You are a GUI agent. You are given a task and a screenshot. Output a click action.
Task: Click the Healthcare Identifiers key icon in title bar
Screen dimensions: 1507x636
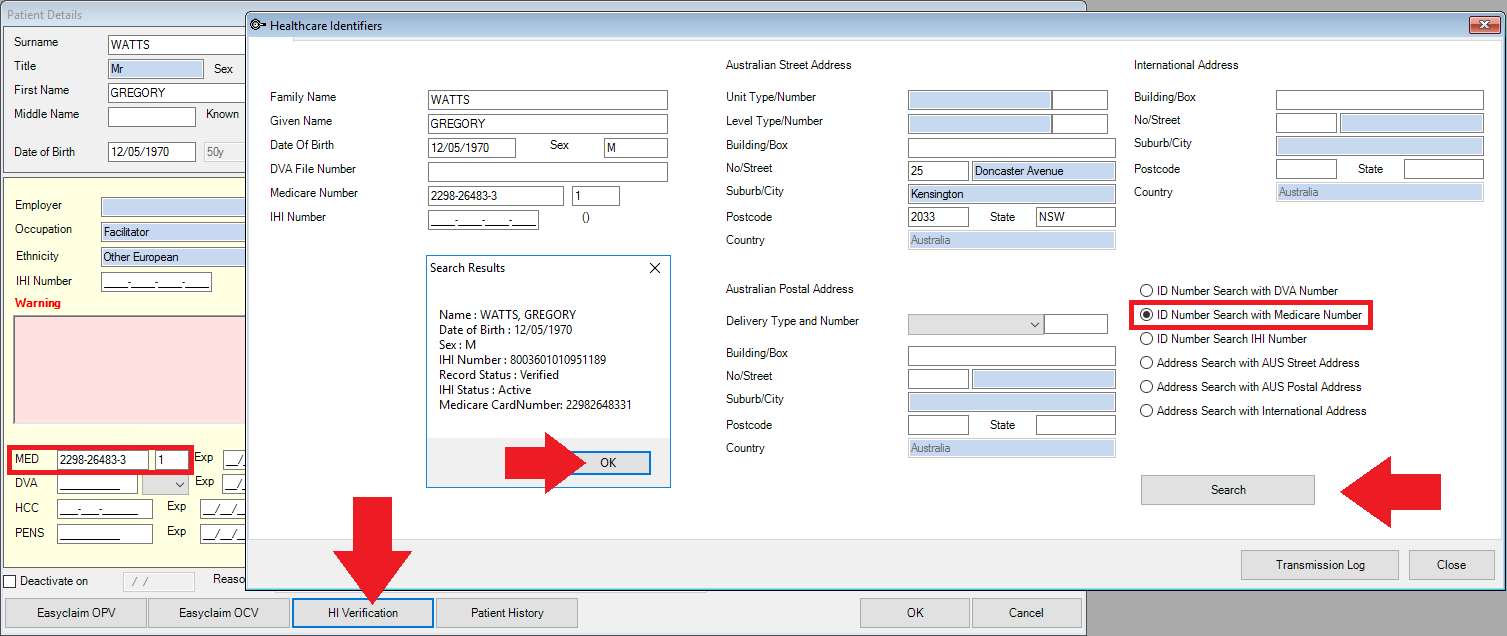[258, 25]
